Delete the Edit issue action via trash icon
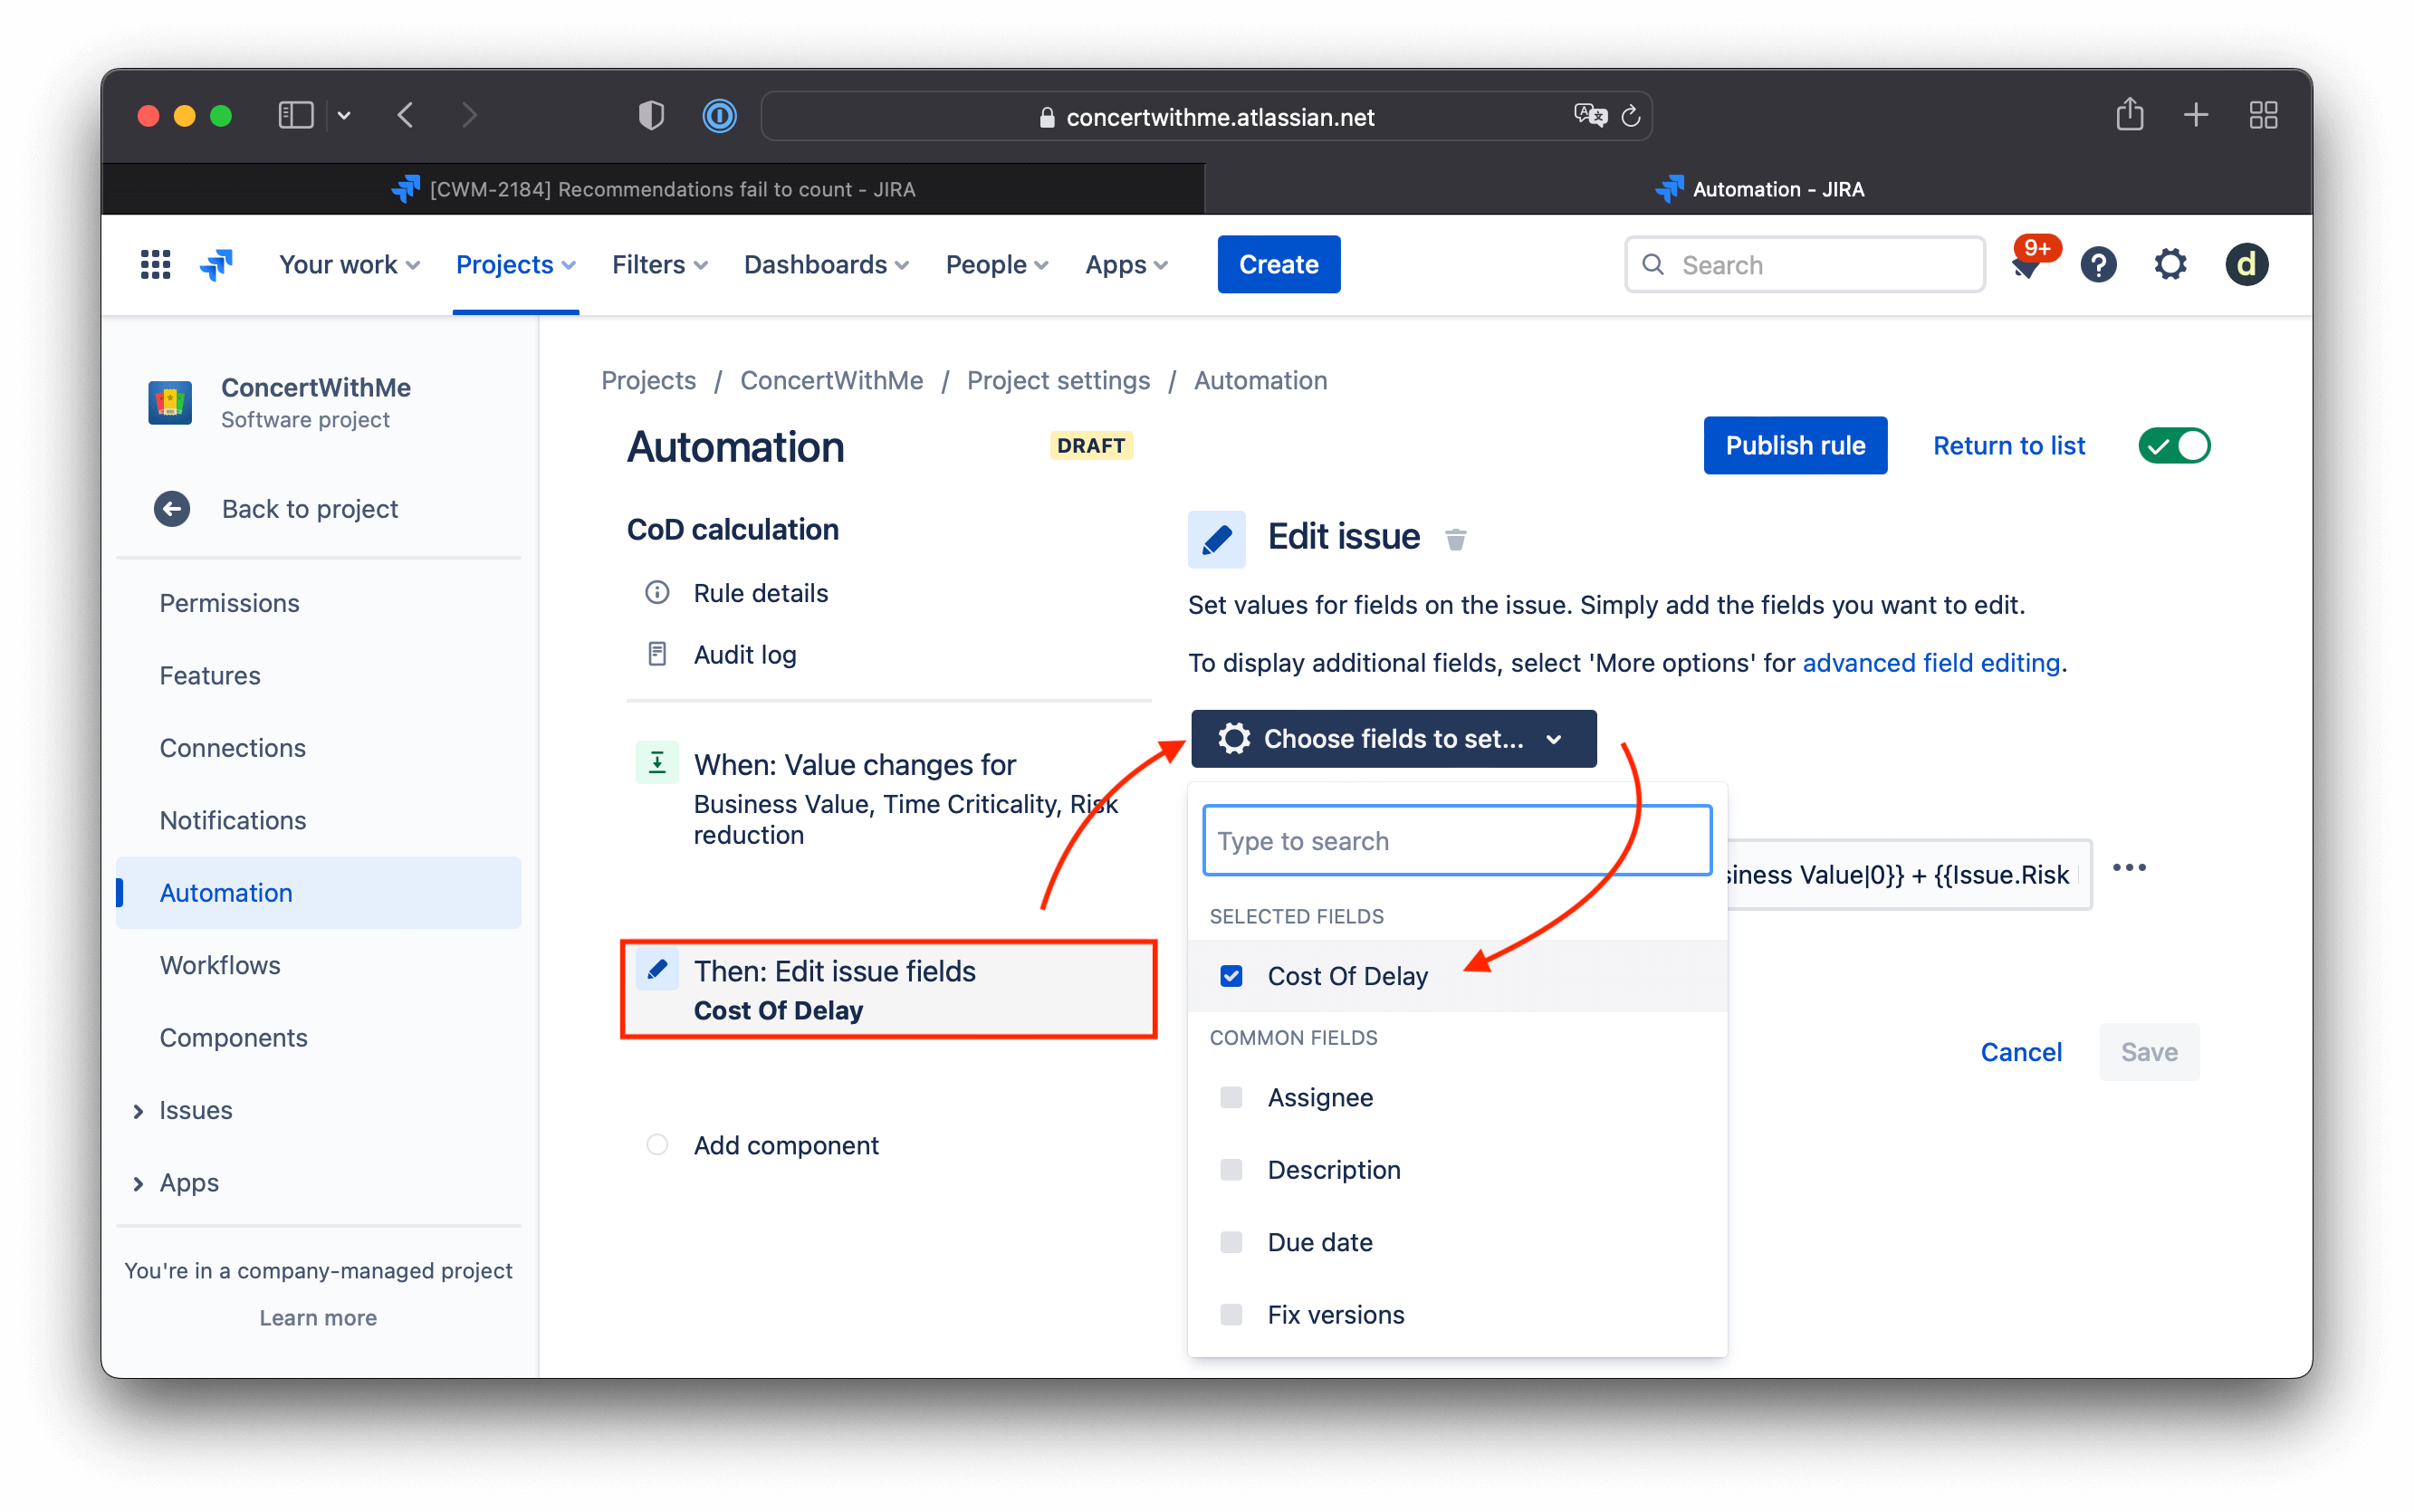The height and width of the screenshot is (1512, 2414). (1456, 538)
